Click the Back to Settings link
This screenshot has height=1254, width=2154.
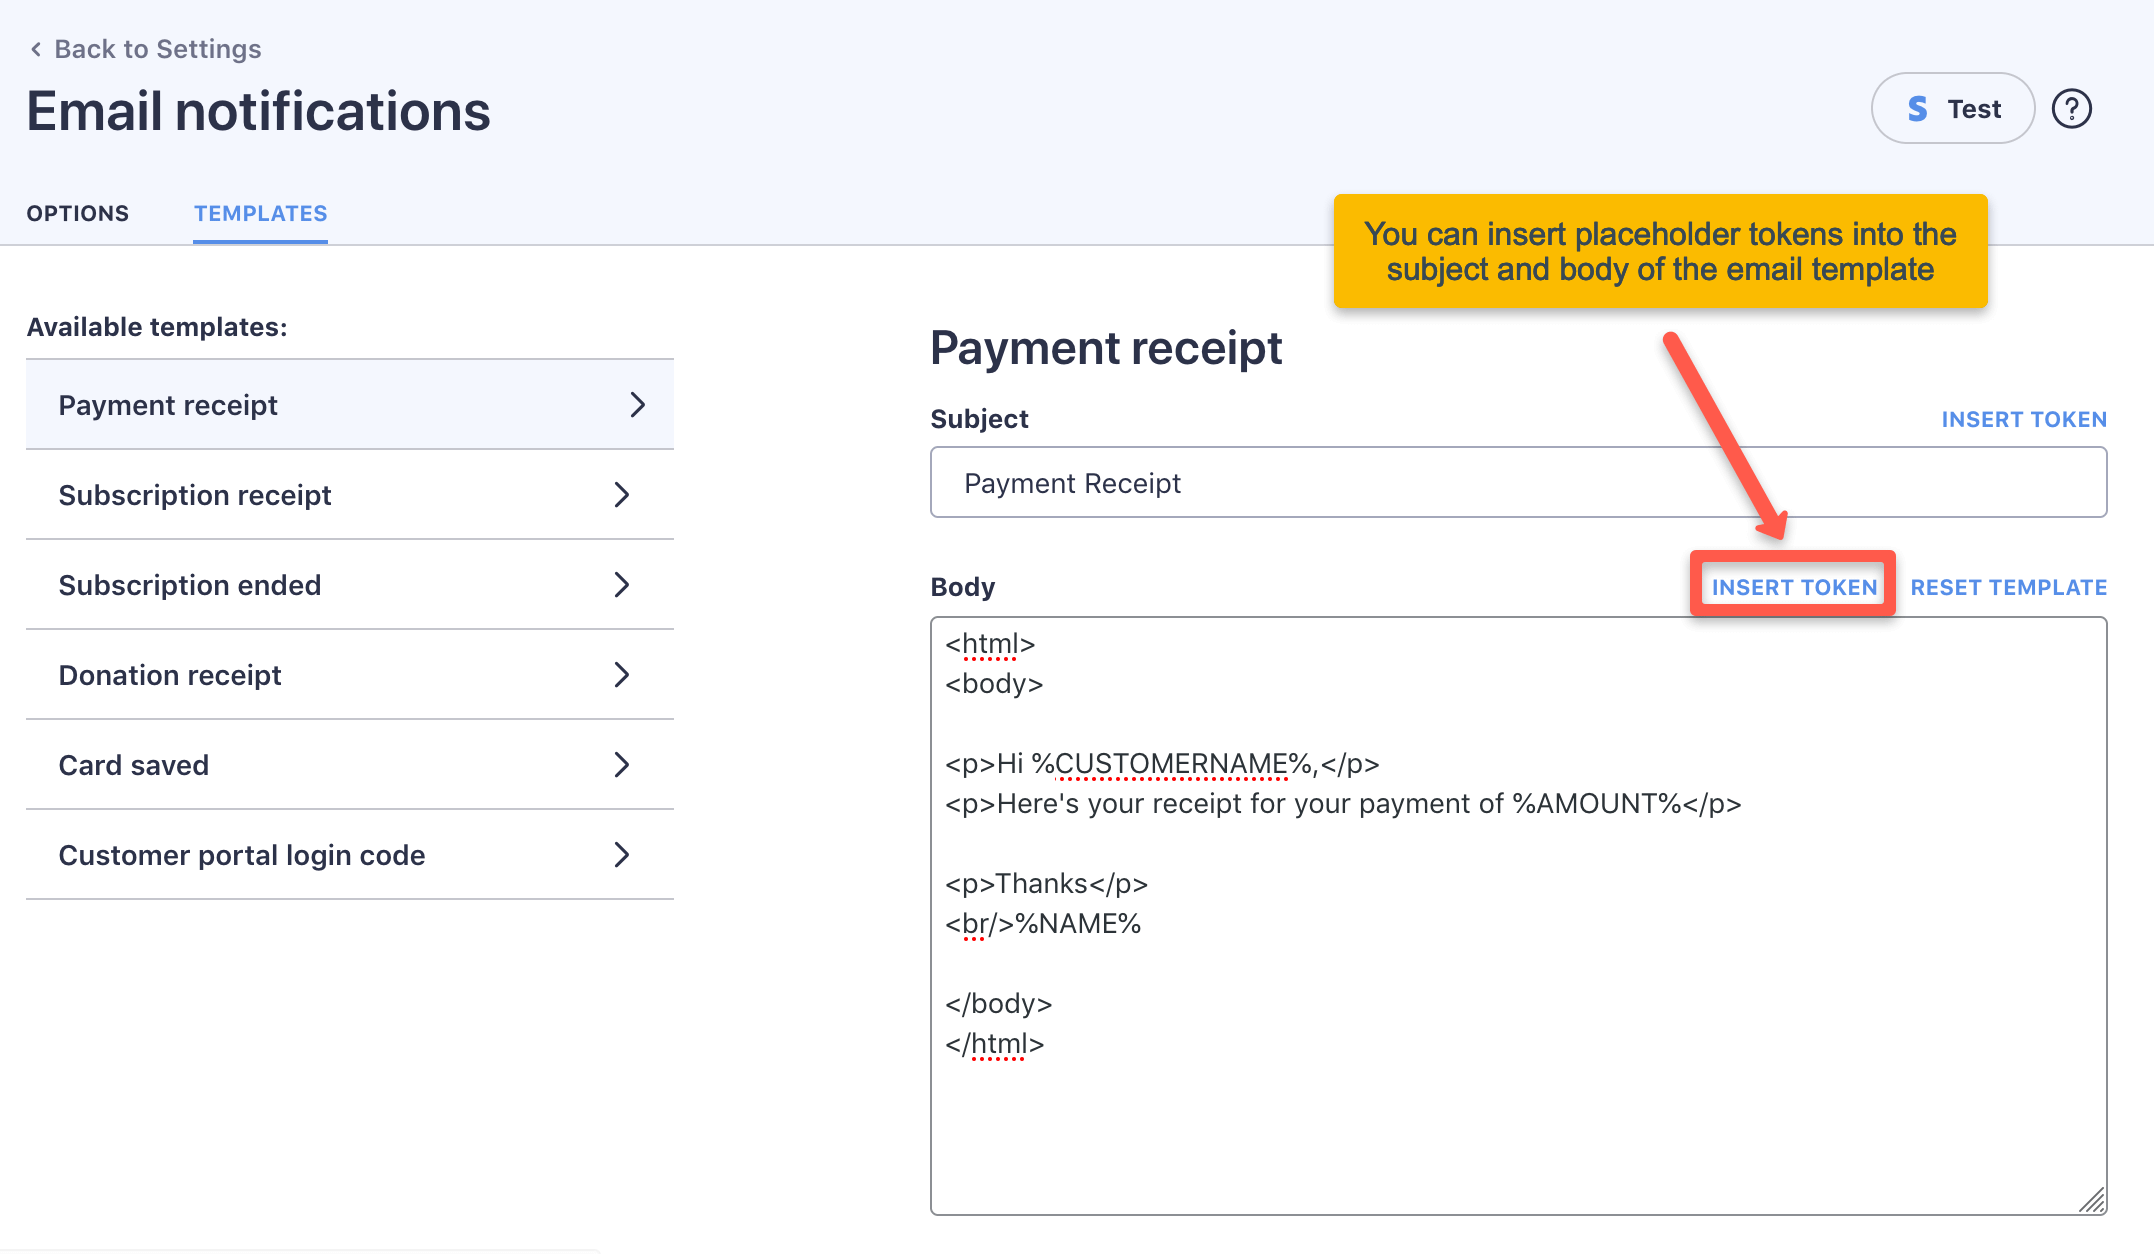(x=158, y=48)
